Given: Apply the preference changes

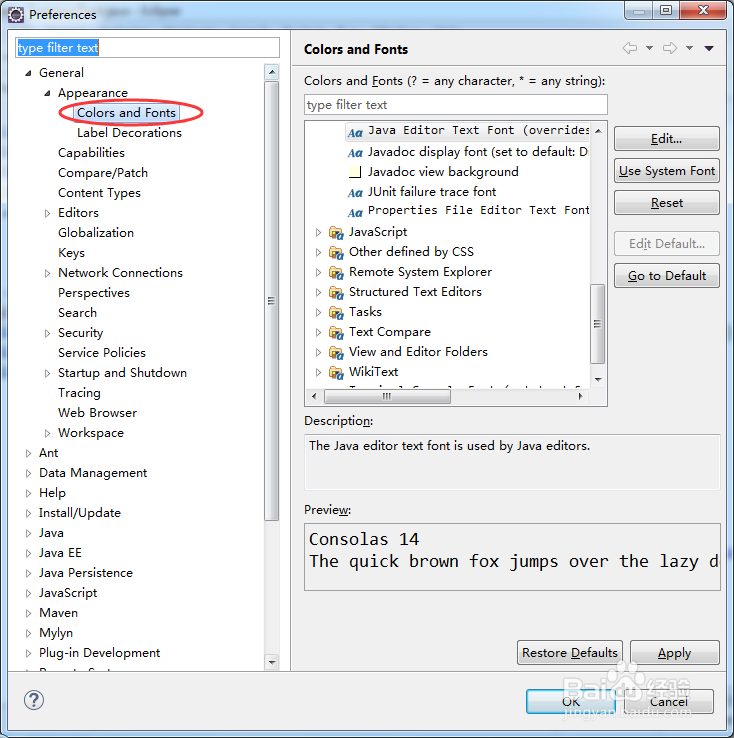Looking at the screenshot, I should [675, 653].
